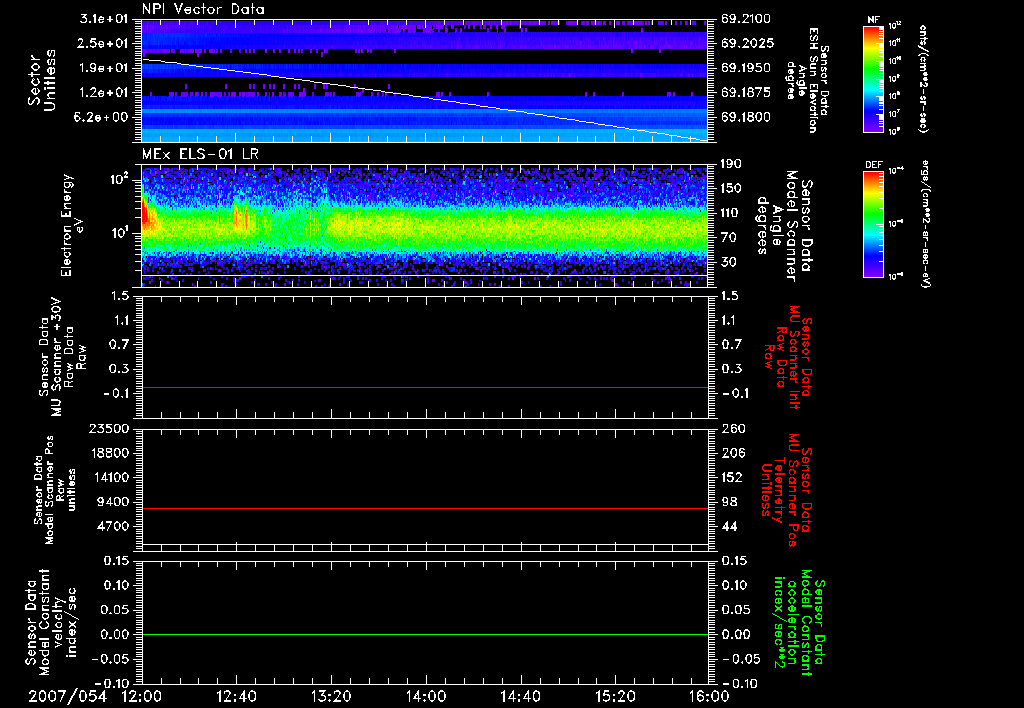Click the 69.2100 tick label
Screen dimensions: 1024x708
coord(744,19)
